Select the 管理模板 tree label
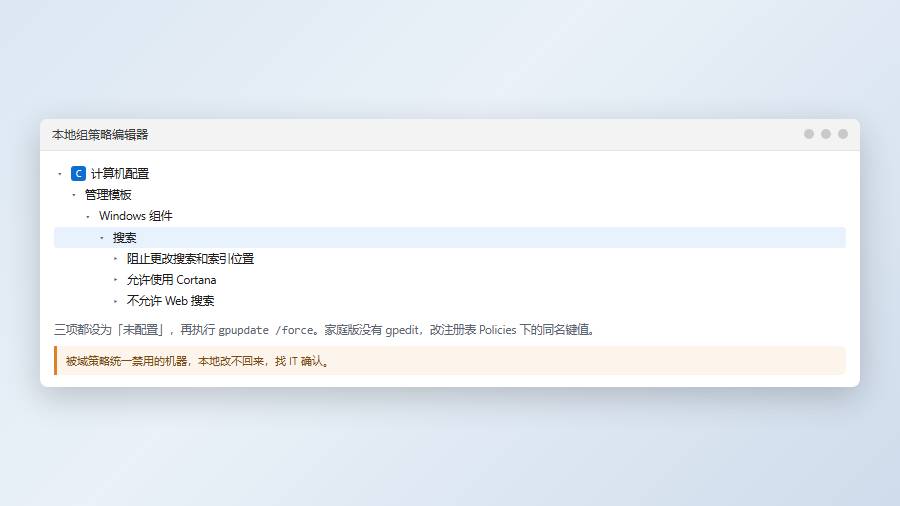The height and width of the screenshot is (506, 900). pos(108,195)
